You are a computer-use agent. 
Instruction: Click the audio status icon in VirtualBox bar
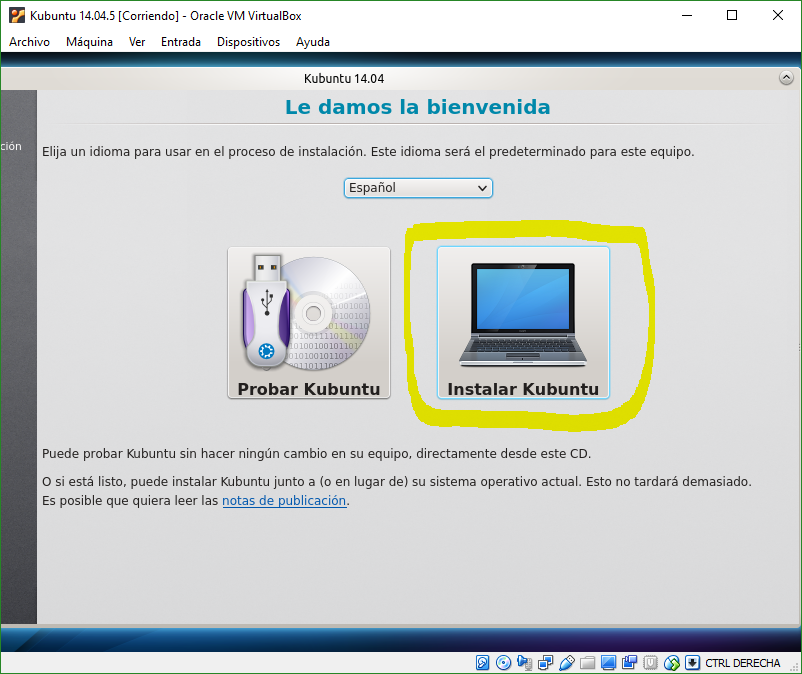[525, 663]
